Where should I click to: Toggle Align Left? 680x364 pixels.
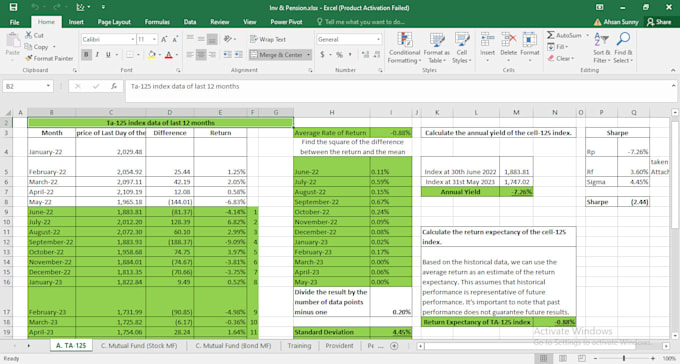click(190, 55)
